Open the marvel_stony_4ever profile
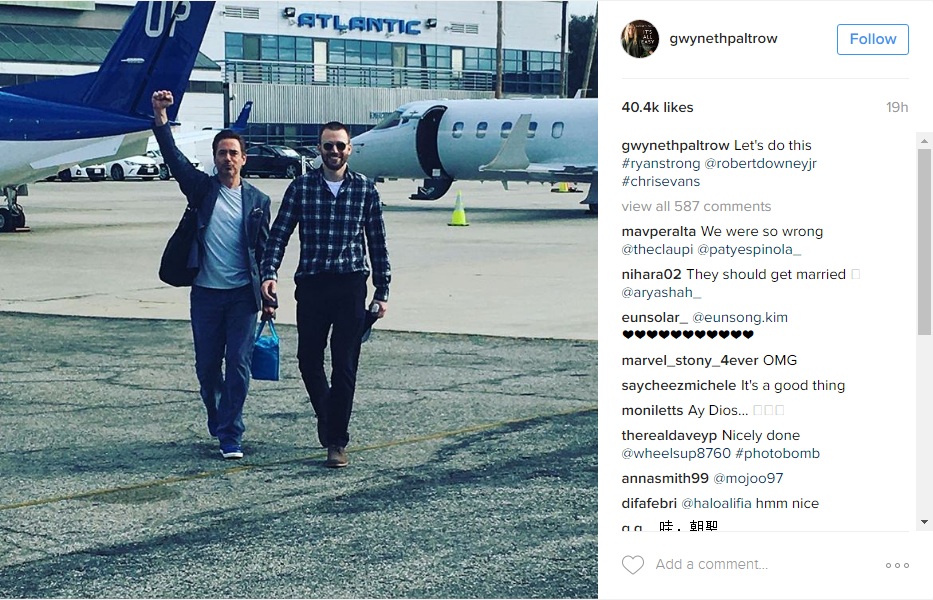The width and height of the screenshot is (933, 600). pyautogui.click(x=690, y=361)
